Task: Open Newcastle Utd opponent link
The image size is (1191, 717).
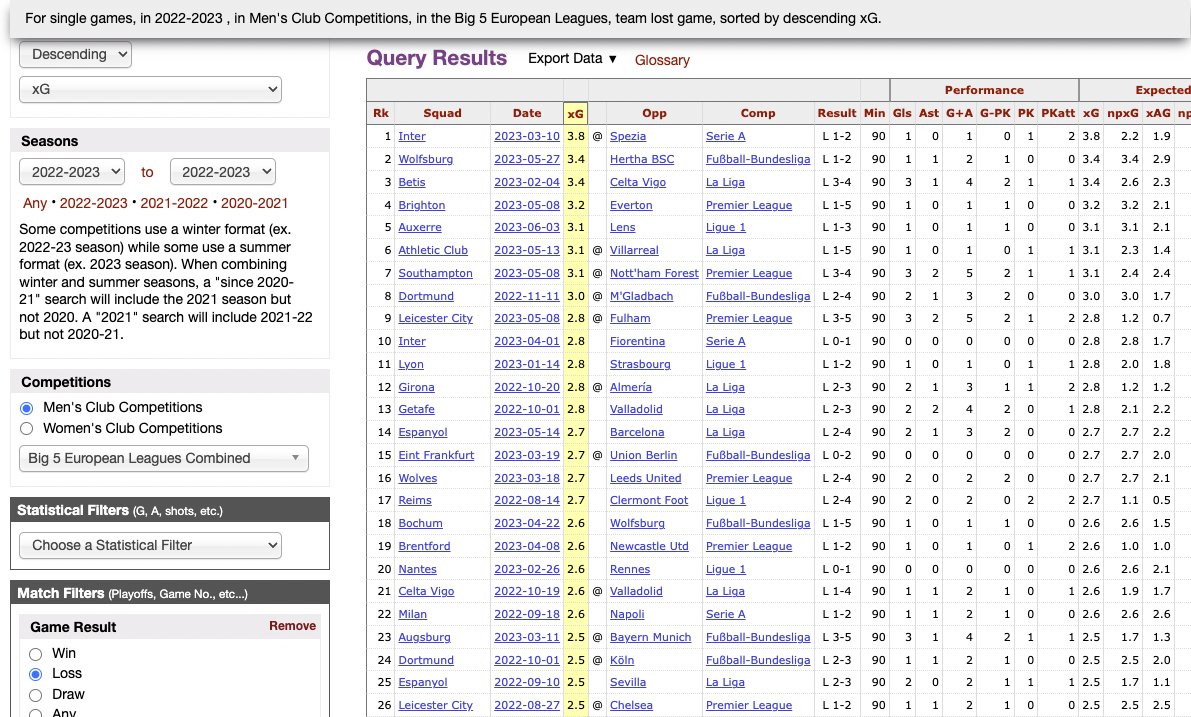Action: [649, 546]
